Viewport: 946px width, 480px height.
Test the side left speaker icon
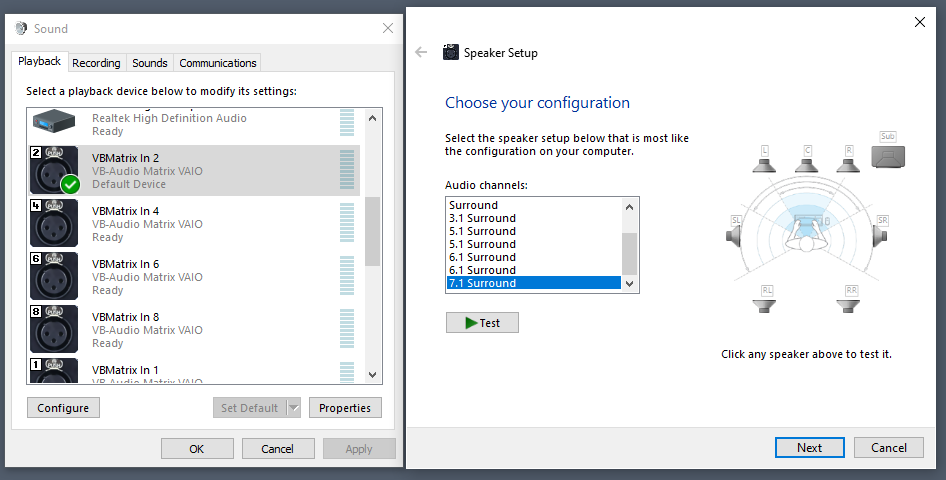pyautogui.click(x=737, y=232)
